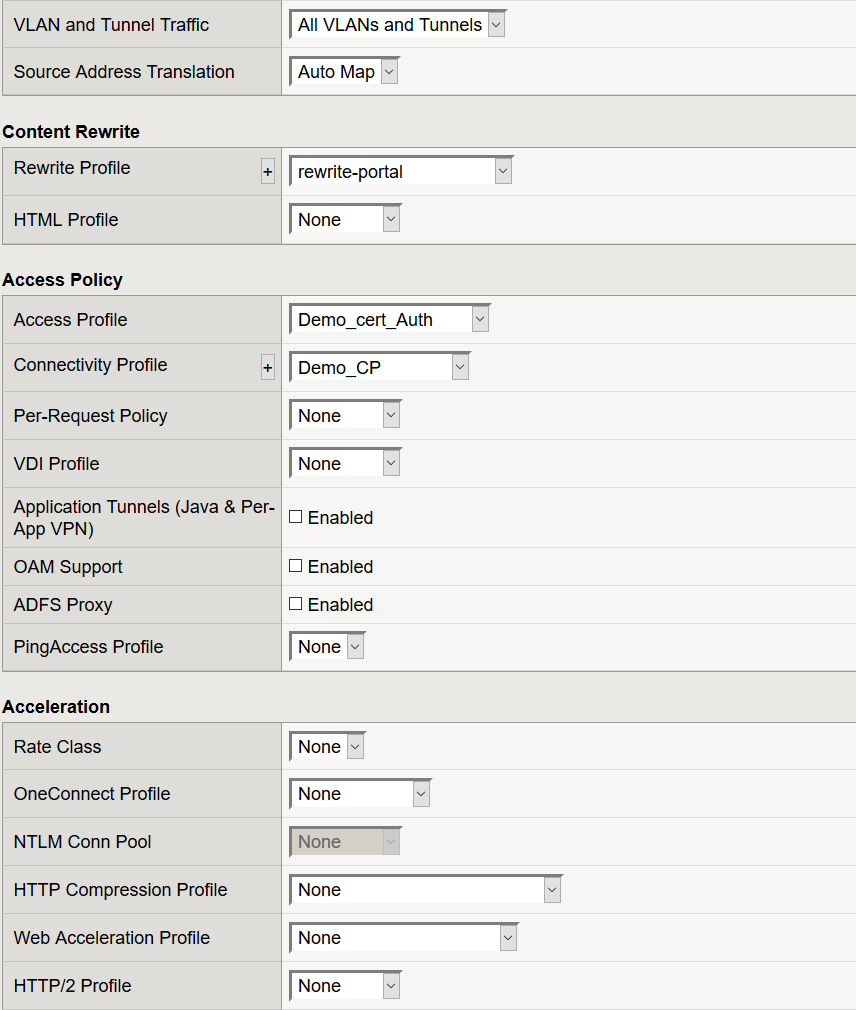Open the HTTP/2 Profile dropdown
Image resolution: width=856 pixels, height=1010 pixels.
345,986
